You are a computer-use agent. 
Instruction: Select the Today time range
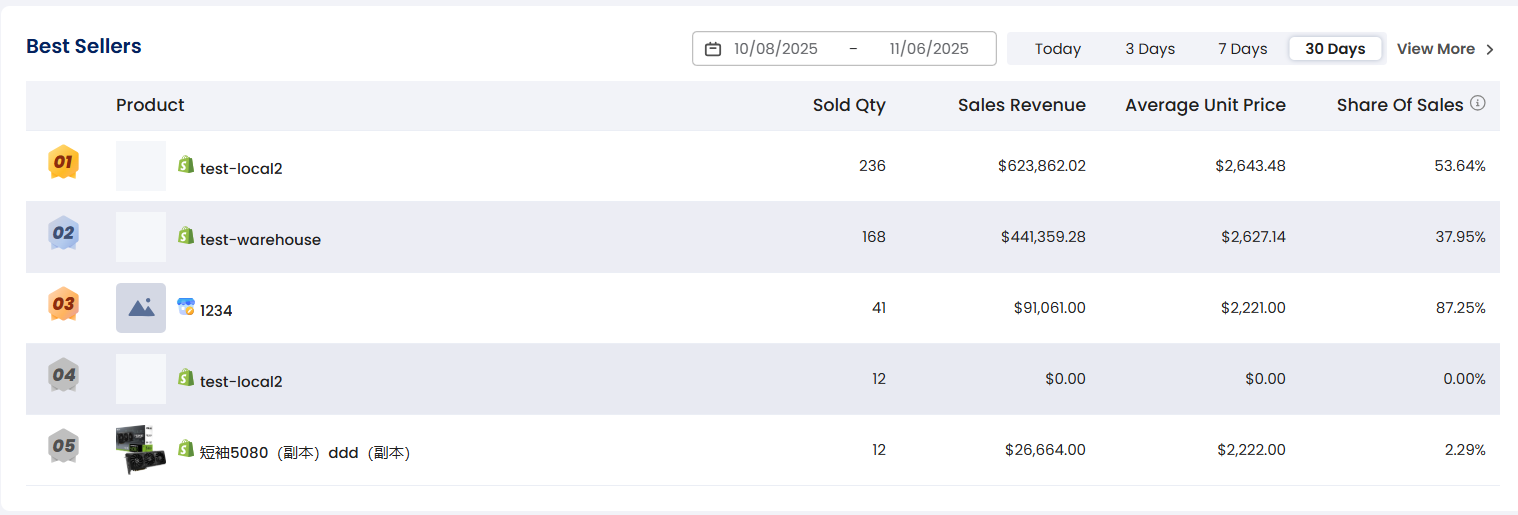(1058, 49)
